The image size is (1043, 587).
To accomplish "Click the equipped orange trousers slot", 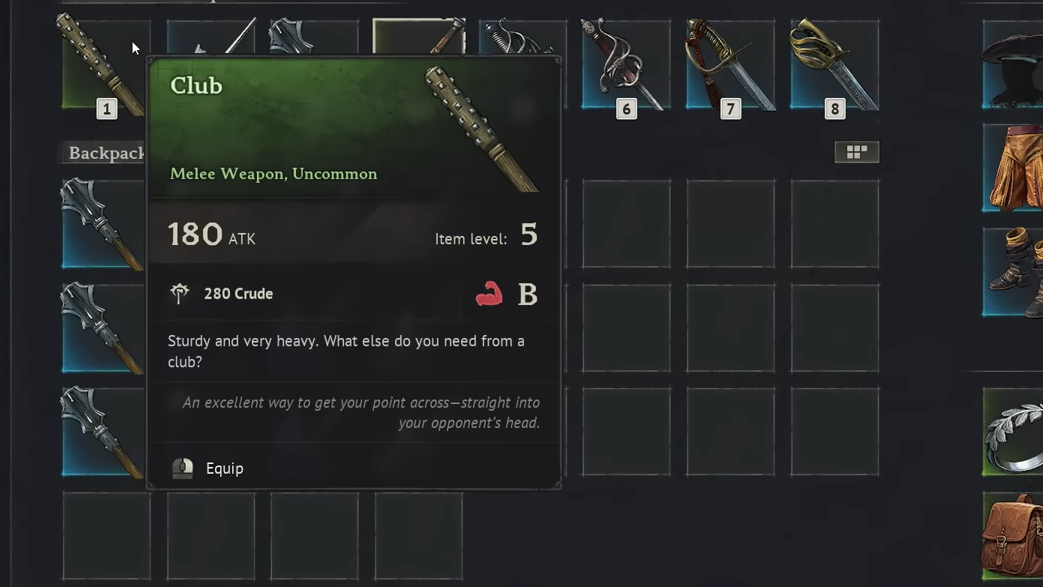I will 1012,168.
